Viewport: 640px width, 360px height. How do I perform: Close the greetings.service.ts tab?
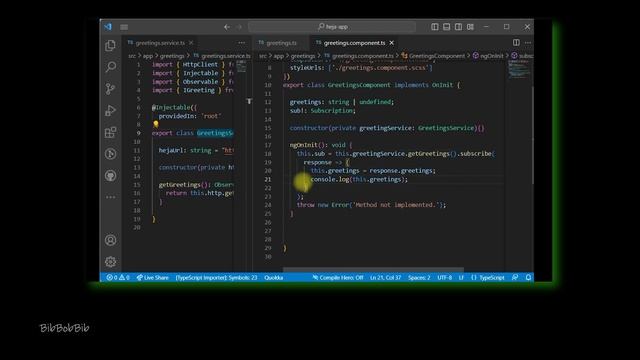point(191,43)
